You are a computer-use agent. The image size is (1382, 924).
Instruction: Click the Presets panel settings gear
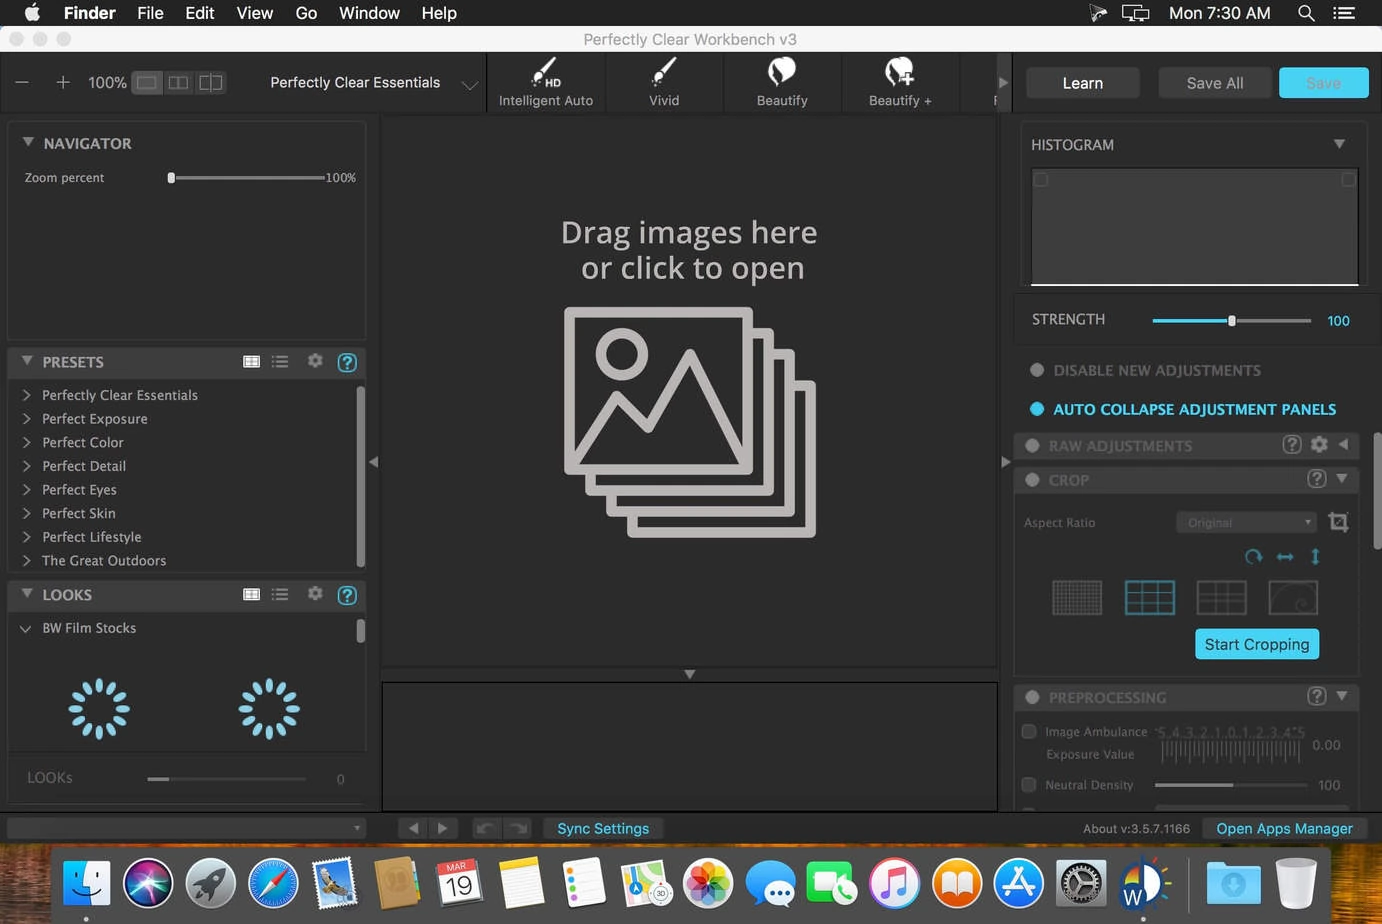pos(315,361)
